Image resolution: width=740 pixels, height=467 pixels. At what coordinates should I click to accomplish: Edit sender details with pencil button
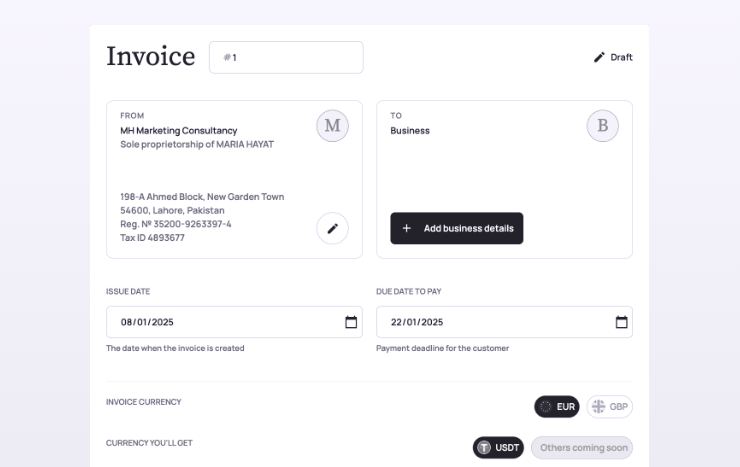point(332,228)
